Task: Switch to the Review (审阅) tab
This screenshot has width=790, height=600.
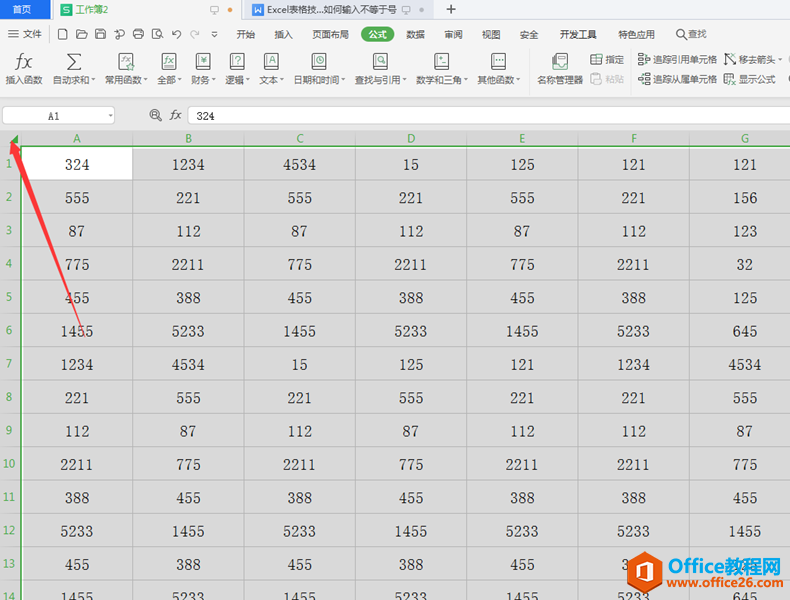Action: tap(453, 34)
